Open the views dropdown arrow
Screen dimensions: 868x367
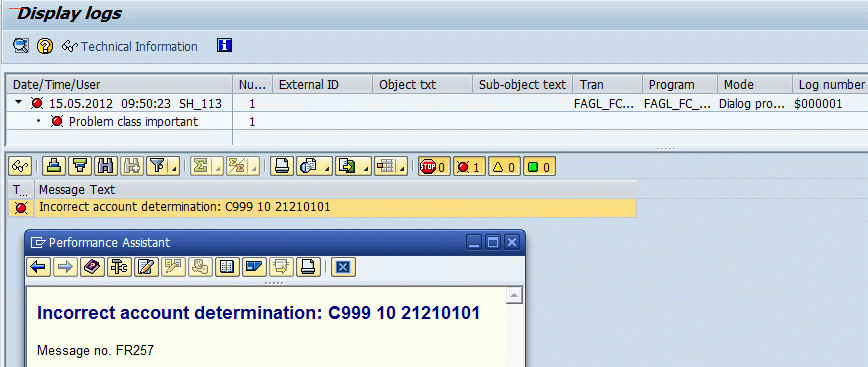pos(326,168)
